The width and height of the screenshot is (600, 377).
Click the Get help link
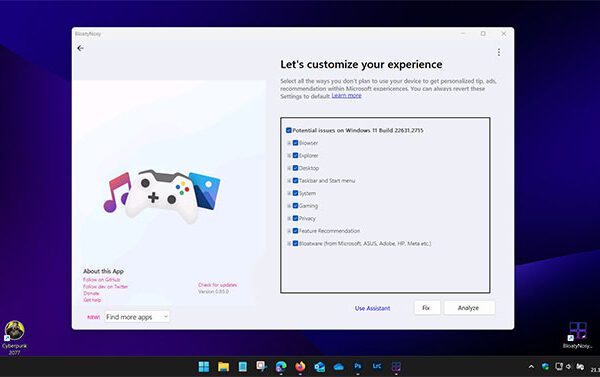[92, 300]
